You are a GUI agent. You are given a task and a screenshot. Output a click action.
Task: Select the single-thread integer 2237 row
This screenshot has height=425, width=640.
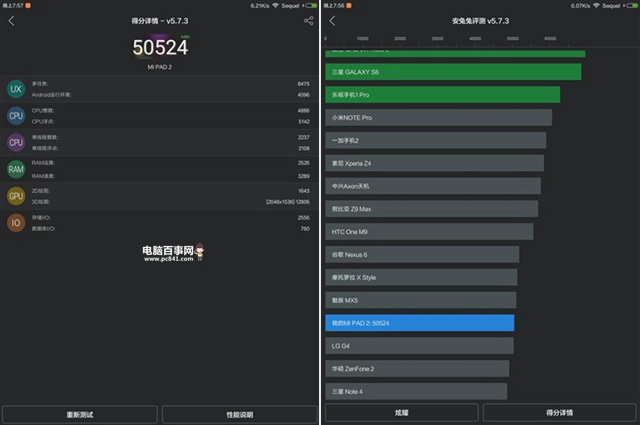coord(171,137)
